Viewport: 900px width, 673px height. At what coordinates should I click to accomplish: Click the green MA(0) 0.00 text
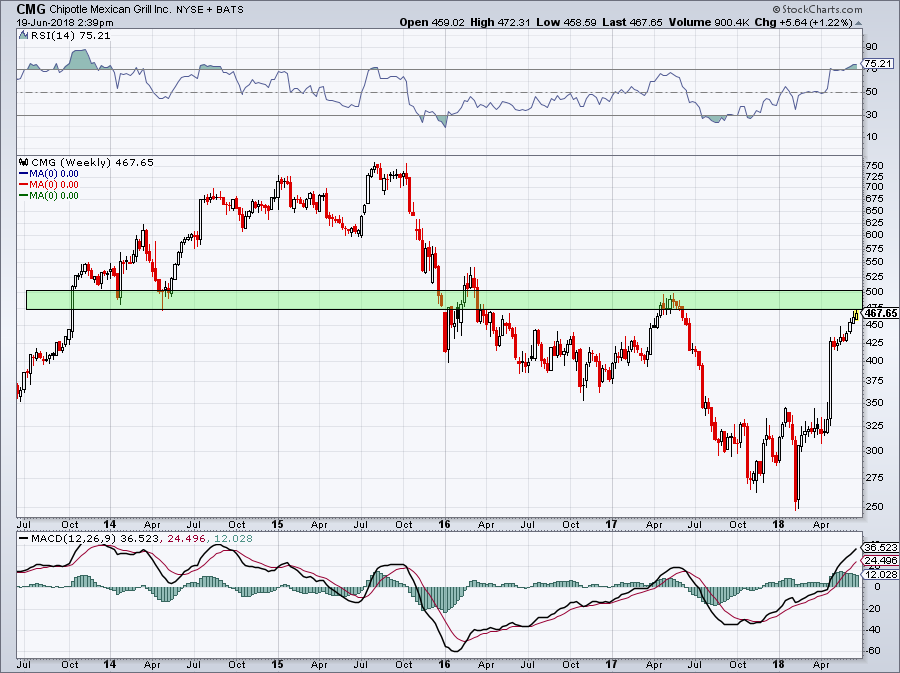(x=54, y=196)
